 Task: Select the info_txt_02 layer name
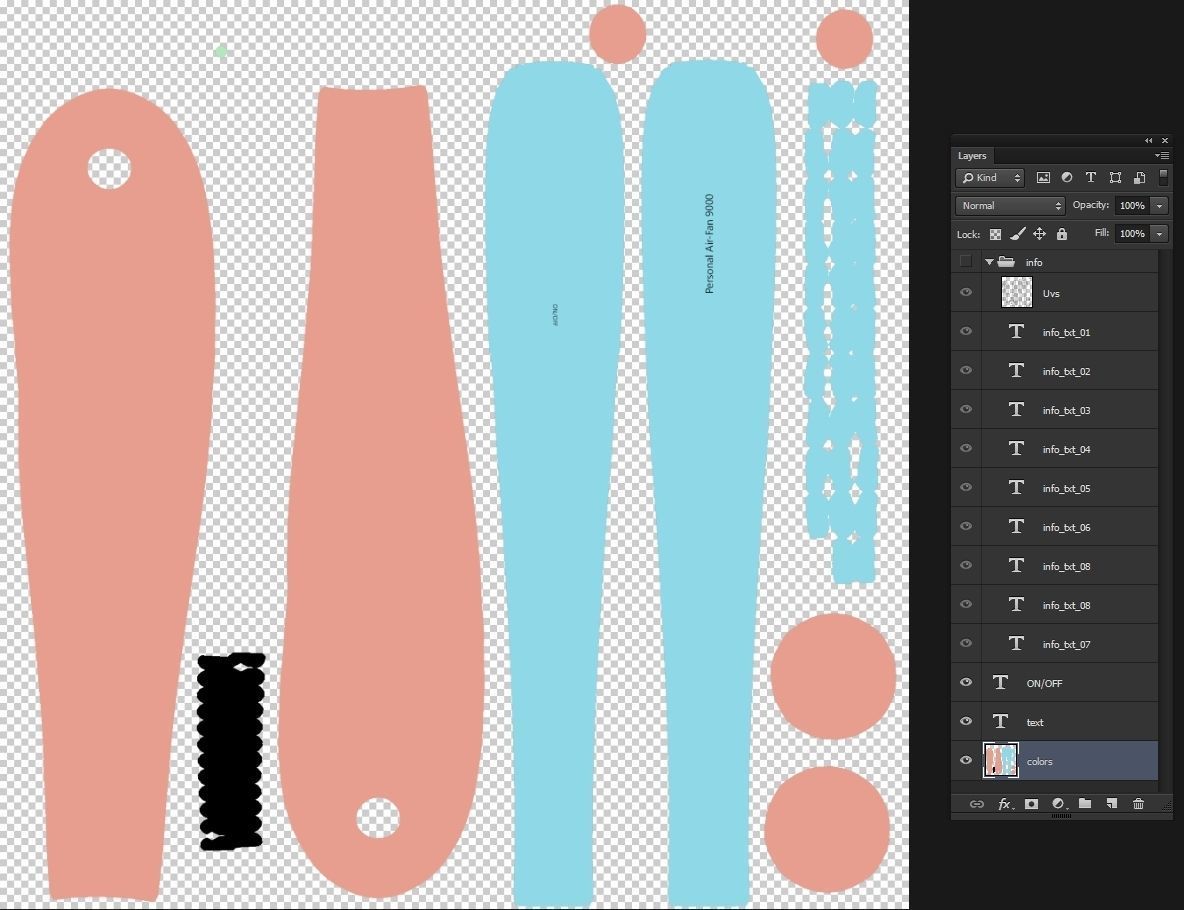[x=1066, y=372]
